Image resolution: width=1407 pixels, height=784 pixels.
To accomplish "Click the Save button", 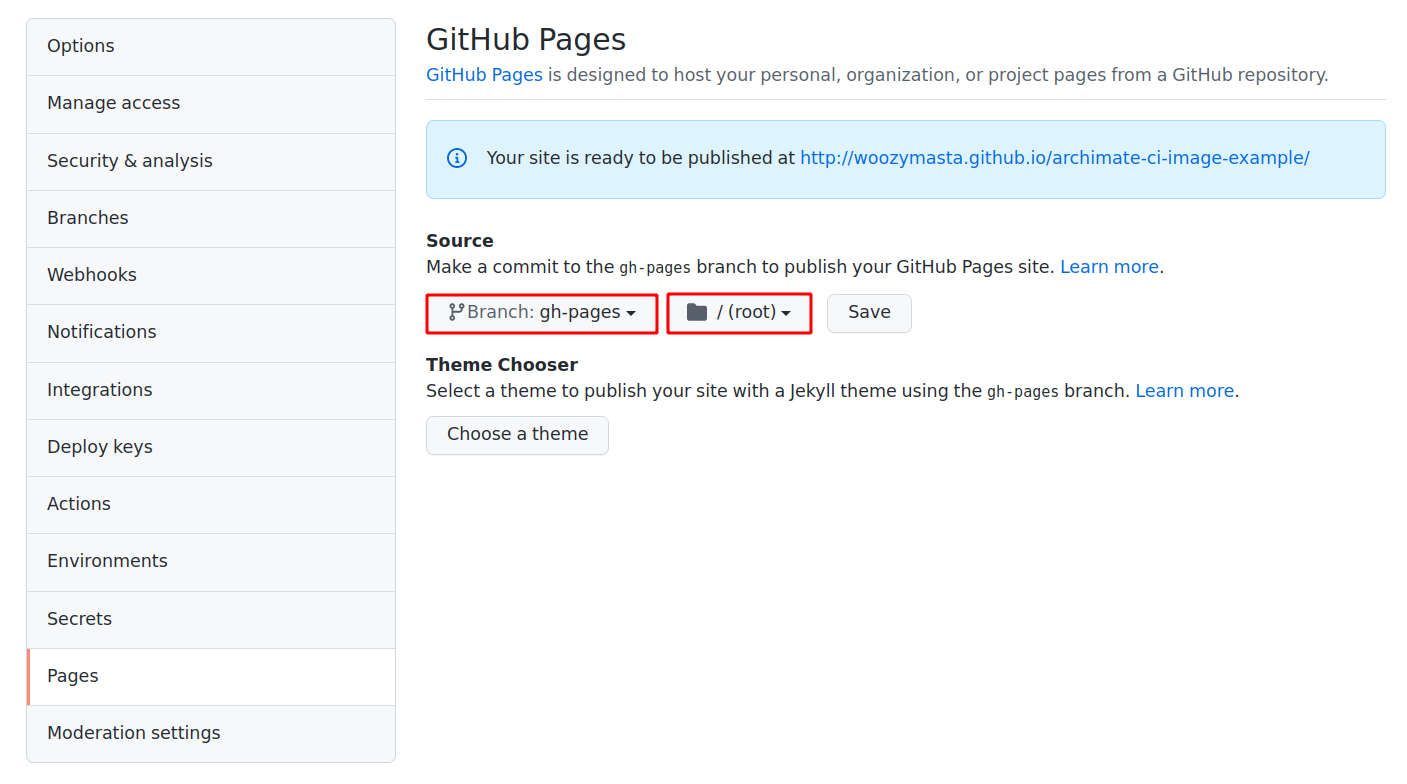I will (869, 313).
